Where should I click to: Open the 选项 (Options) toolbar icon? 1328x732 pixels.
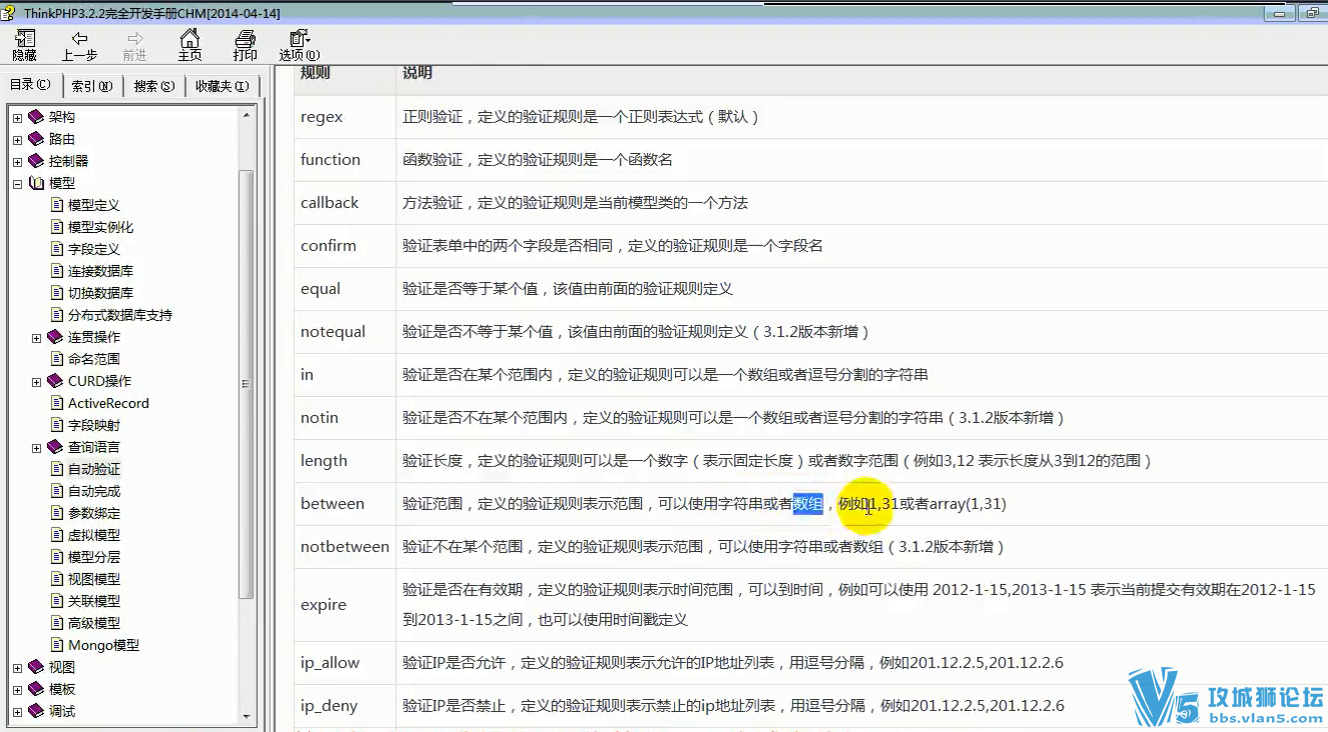(299, 45)
